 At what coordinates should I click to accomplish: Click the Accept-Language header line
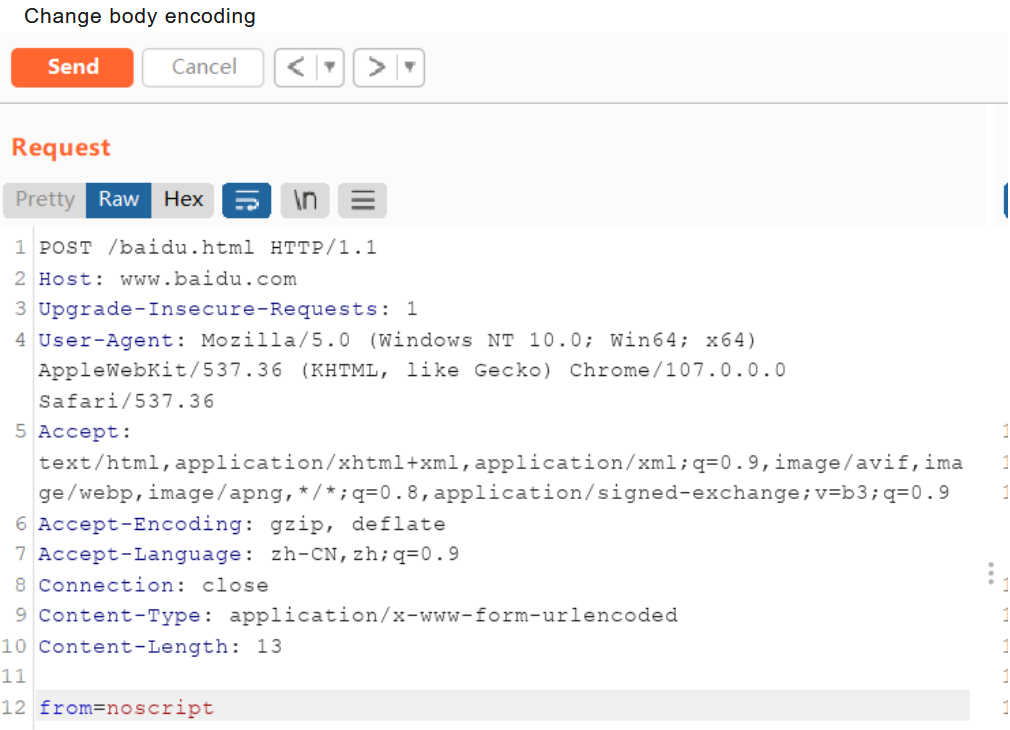coord(249,555)
